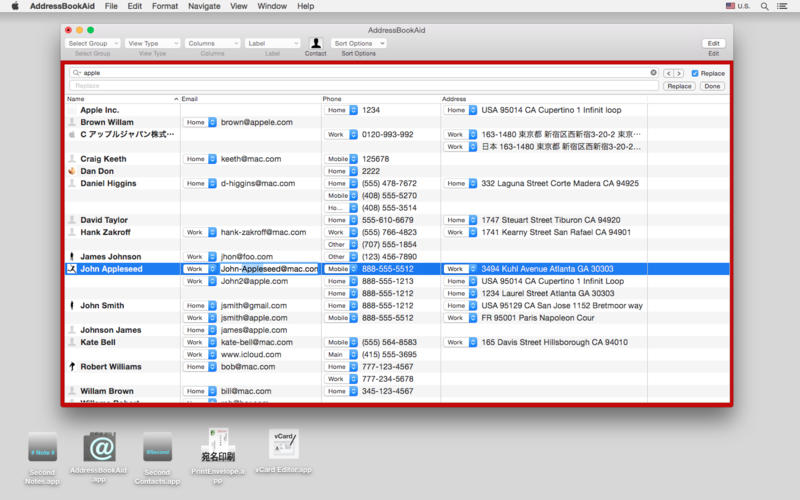The width and height of the screenshot is (800, 500).
Task: Open the vCard Editor.app desktop icon
Action: 284,445
